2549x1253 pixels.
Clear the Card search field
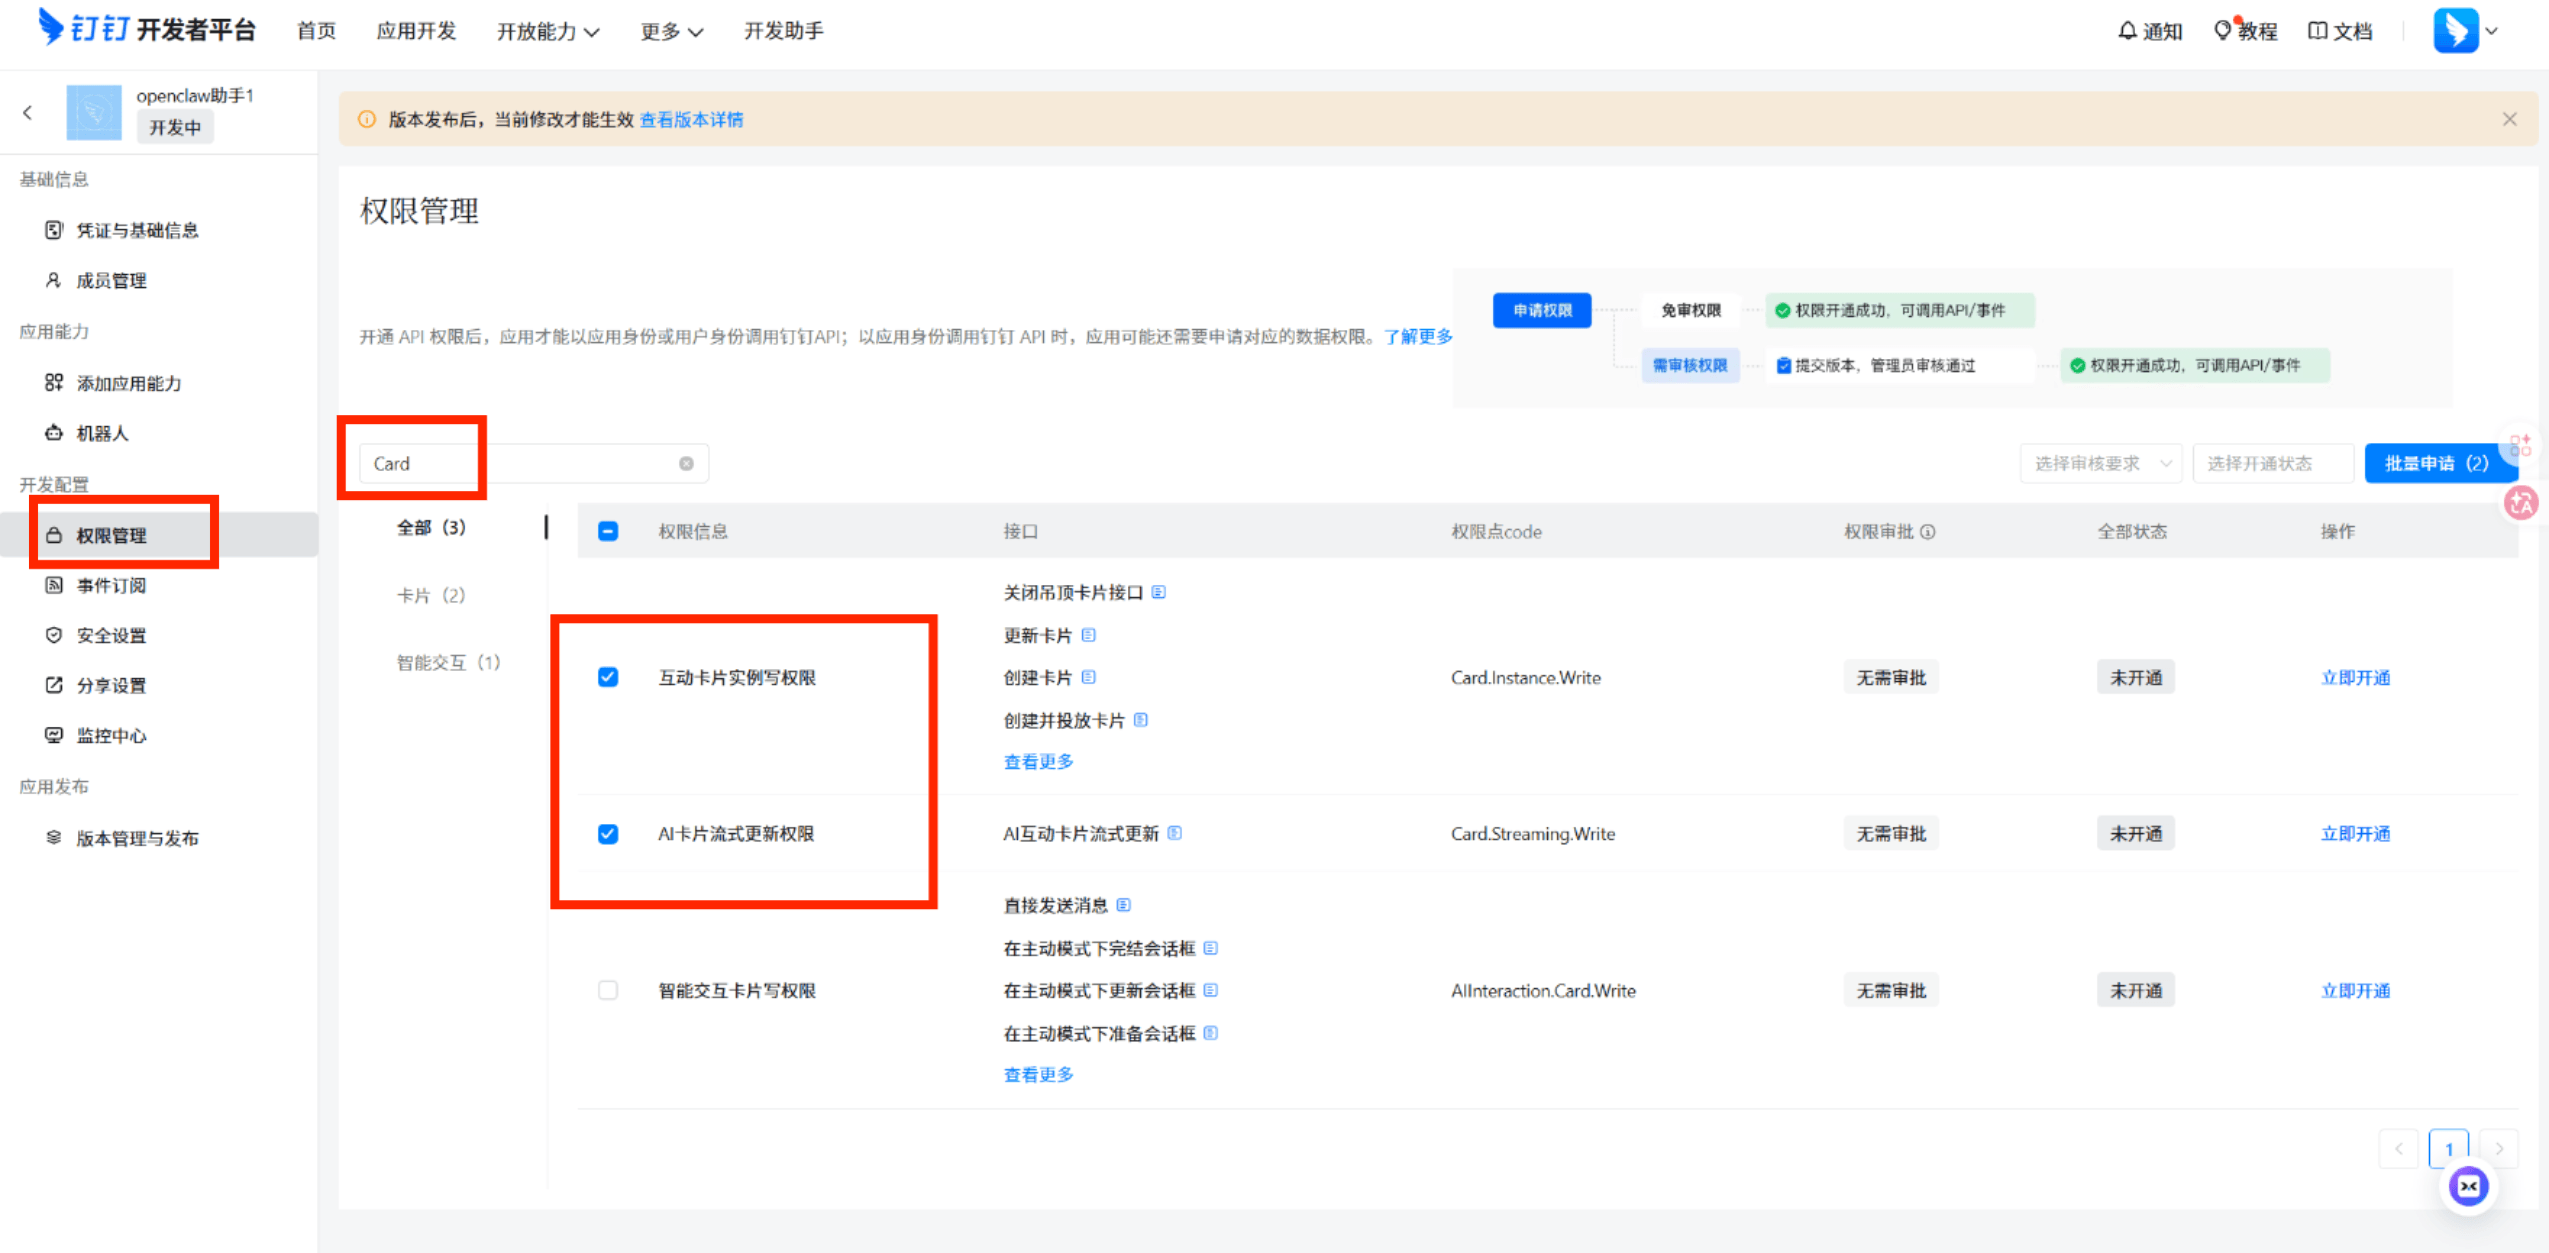(686, 463)
